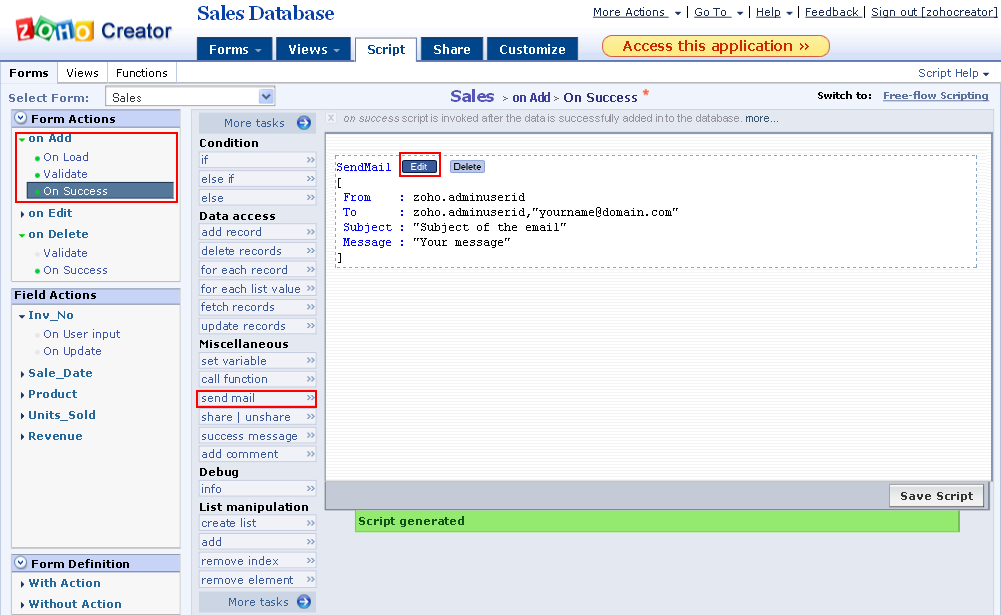This screenshot has width=1001, height=615.
Task: Click the bottom More tasks arrow icon
Action: coord(304,602)
